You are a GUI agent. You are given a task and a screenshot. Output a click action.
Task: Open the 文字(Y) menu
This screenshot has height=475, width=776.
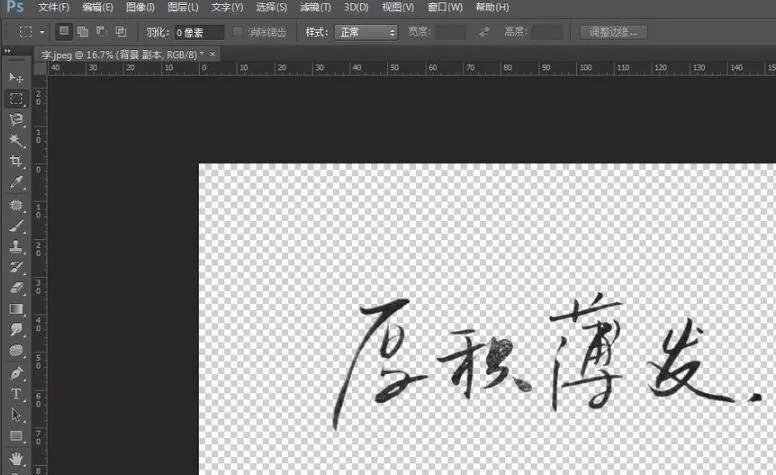coord(227,7)
